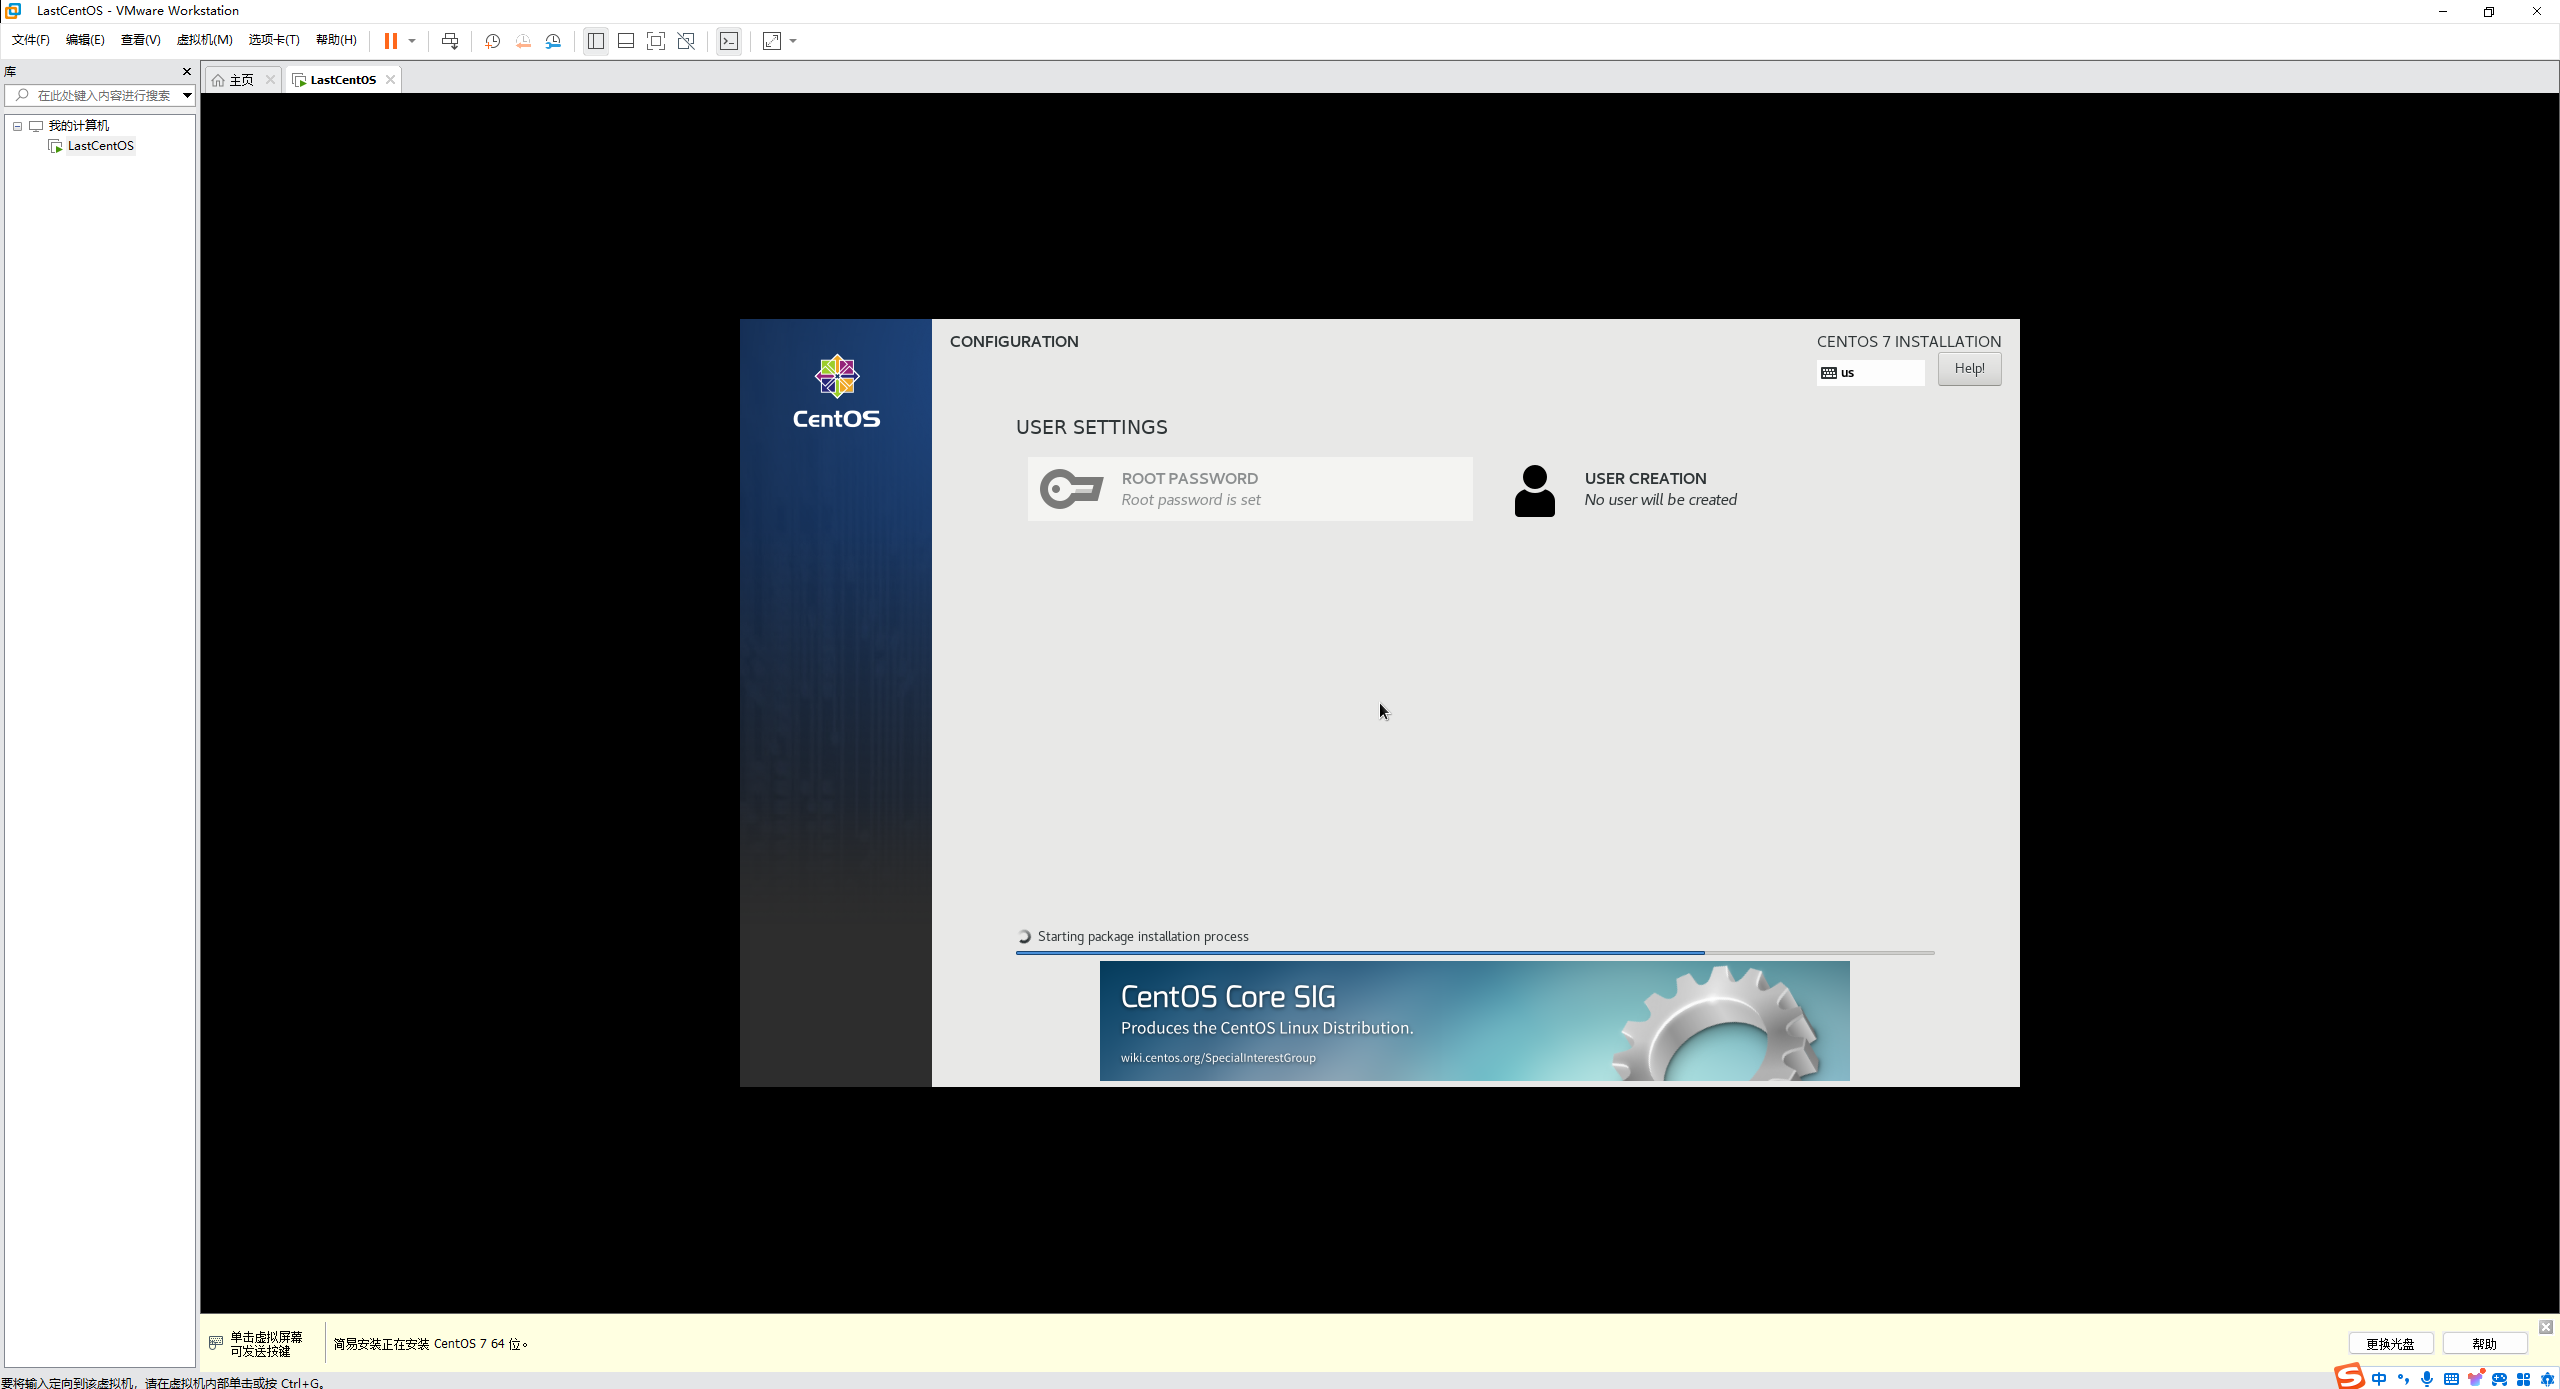Click the Help! button in installer

tap(1969, 369)
